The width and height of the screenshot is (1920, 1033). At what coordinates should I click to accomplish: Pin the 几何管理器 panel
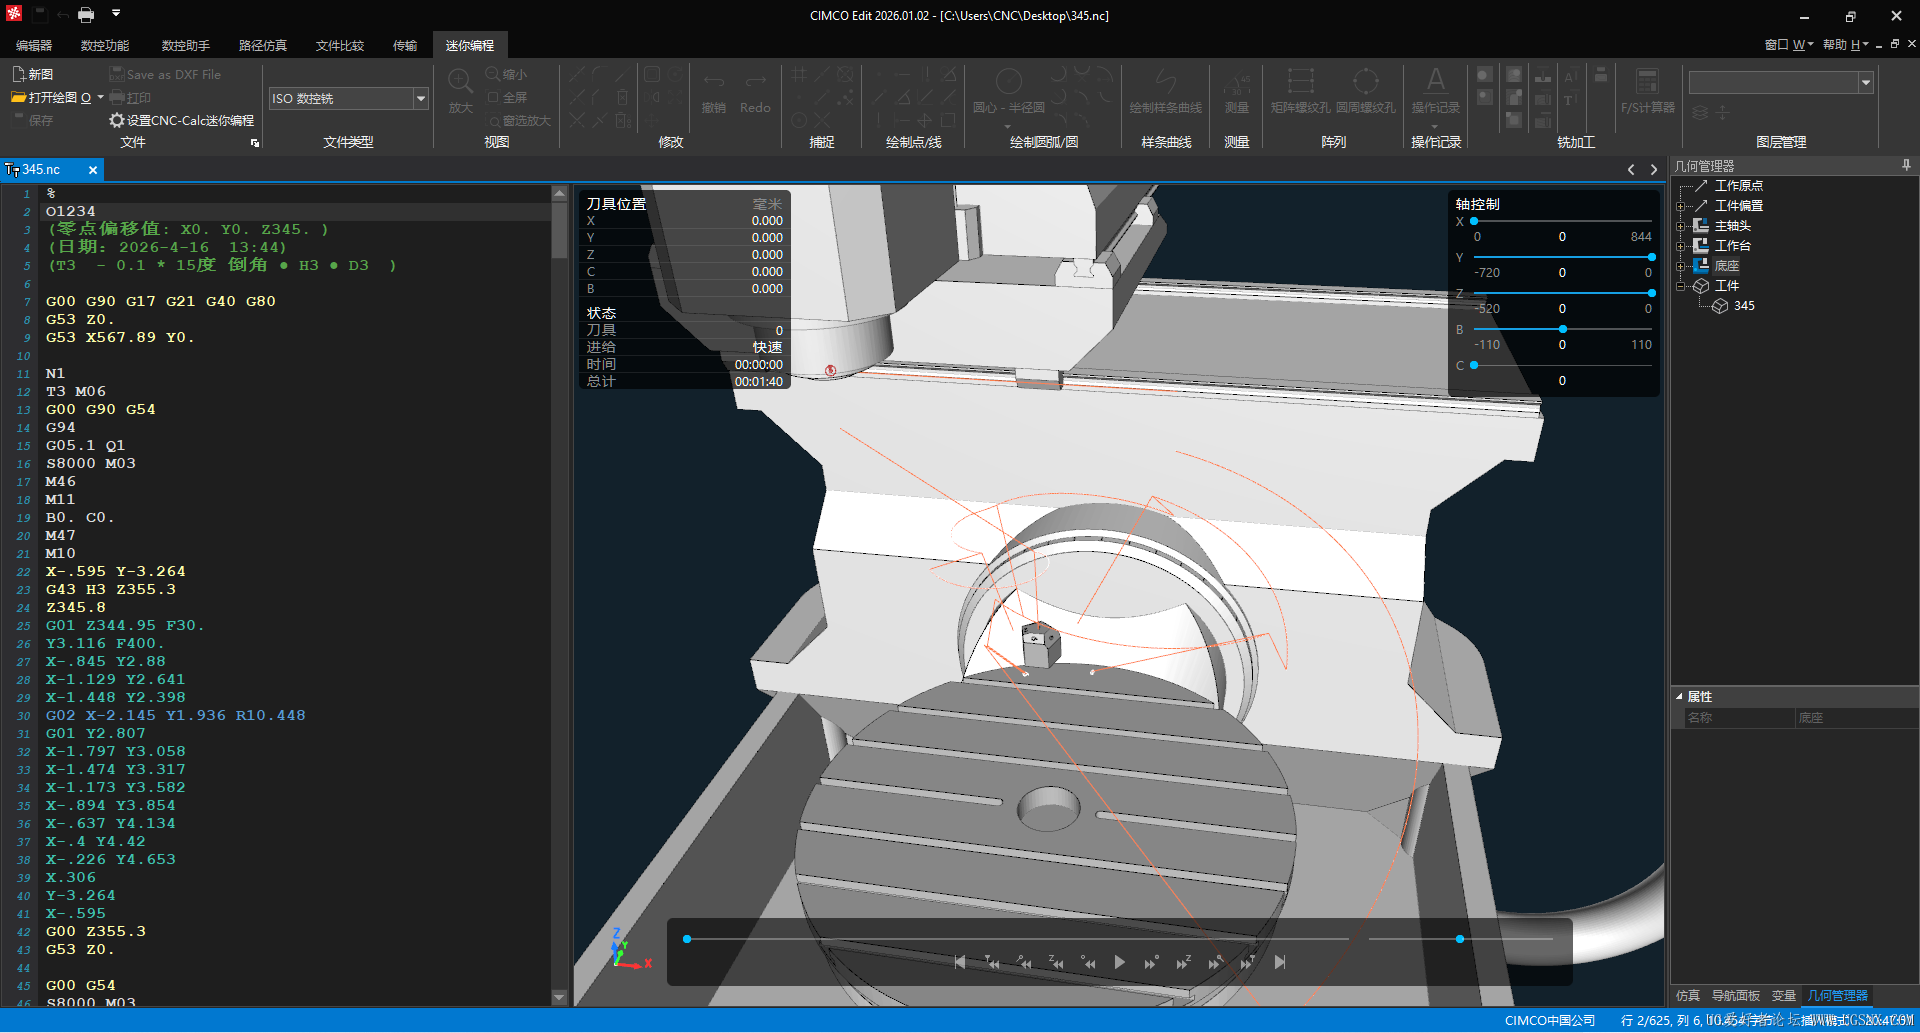pyautogui.click(x=1906, y=165)
